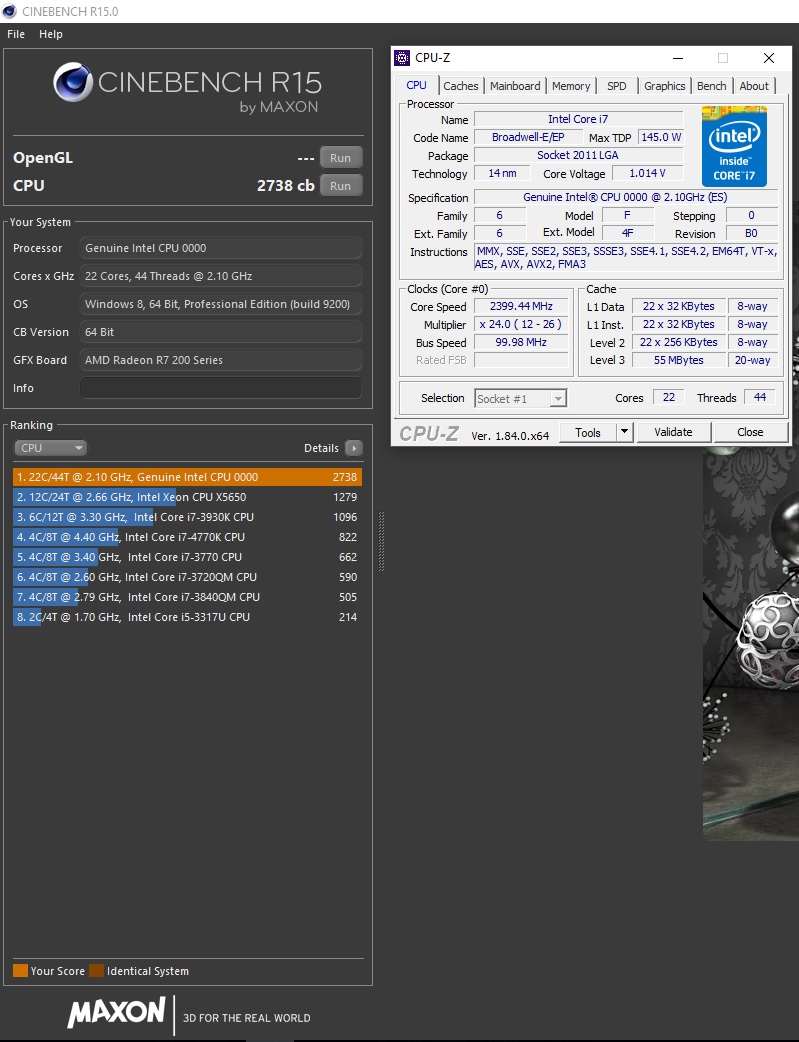This screenshot has height=1042, width=799.
Task: Switch to the Memory tab in CPU-Z
Action: (571, 86)
